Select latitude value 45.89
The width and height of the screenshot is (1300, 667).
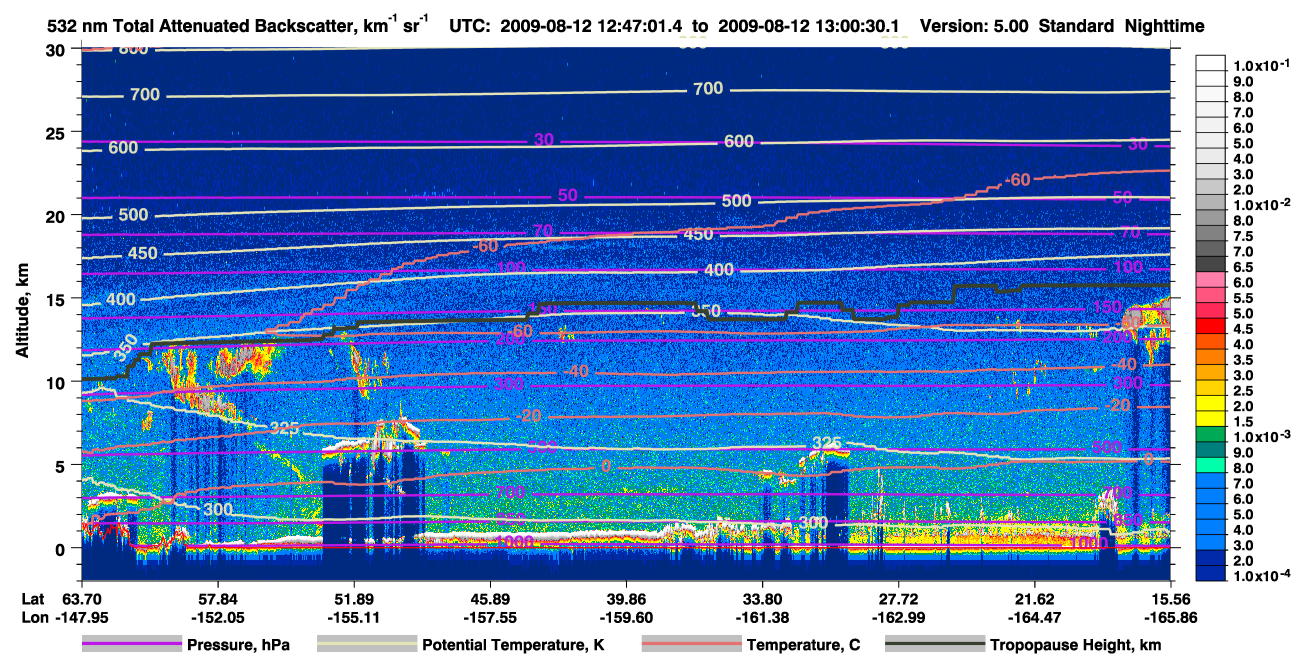tap(490, 597)
